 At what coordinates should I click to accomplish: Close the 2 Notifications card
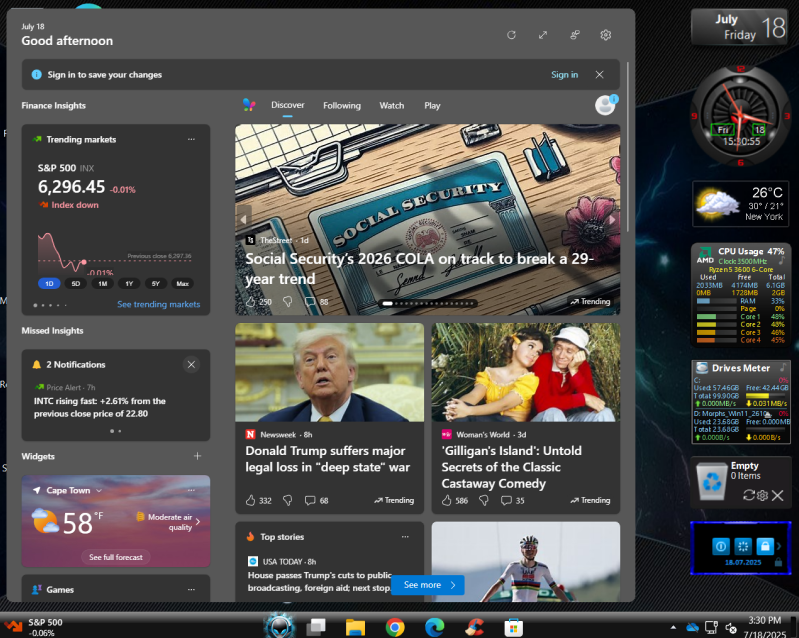(191, 364)
